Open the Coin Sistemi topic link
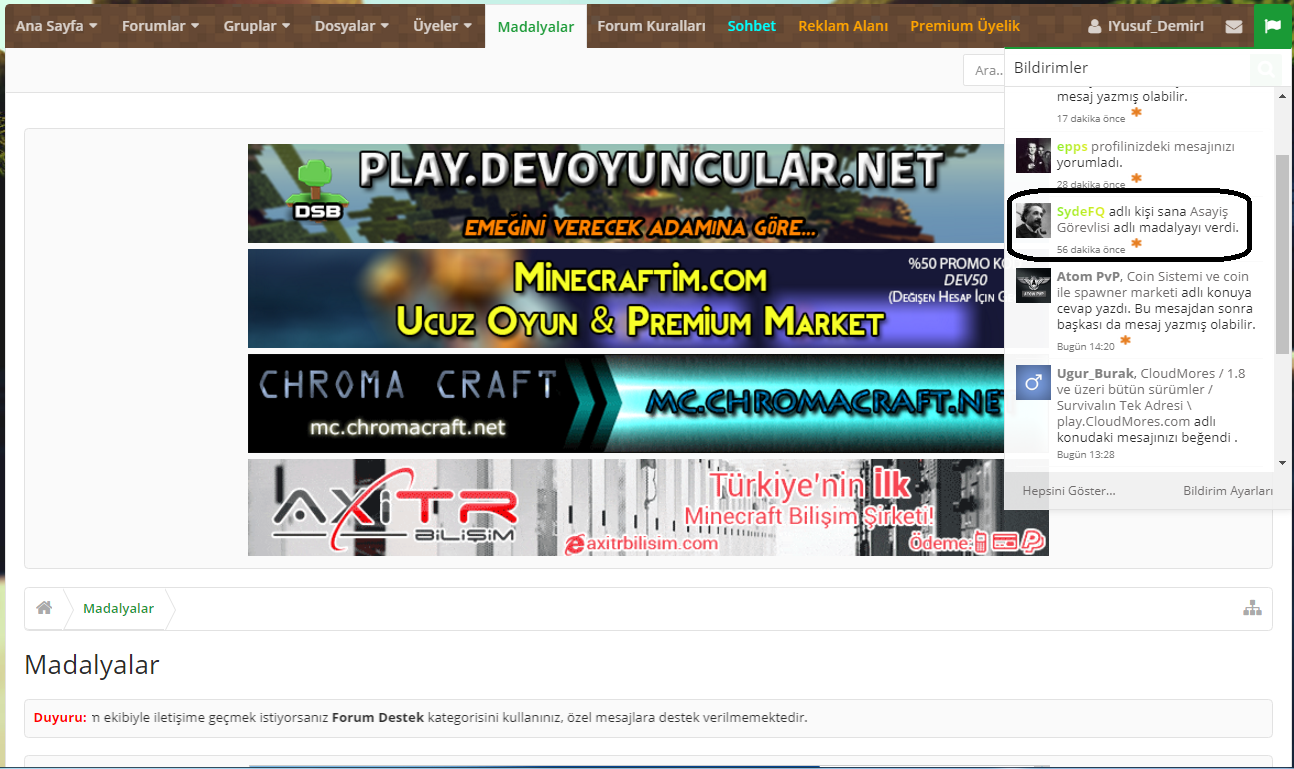Image resolution: width=1294 pixels, height=769 pixels. [1154, 285]
